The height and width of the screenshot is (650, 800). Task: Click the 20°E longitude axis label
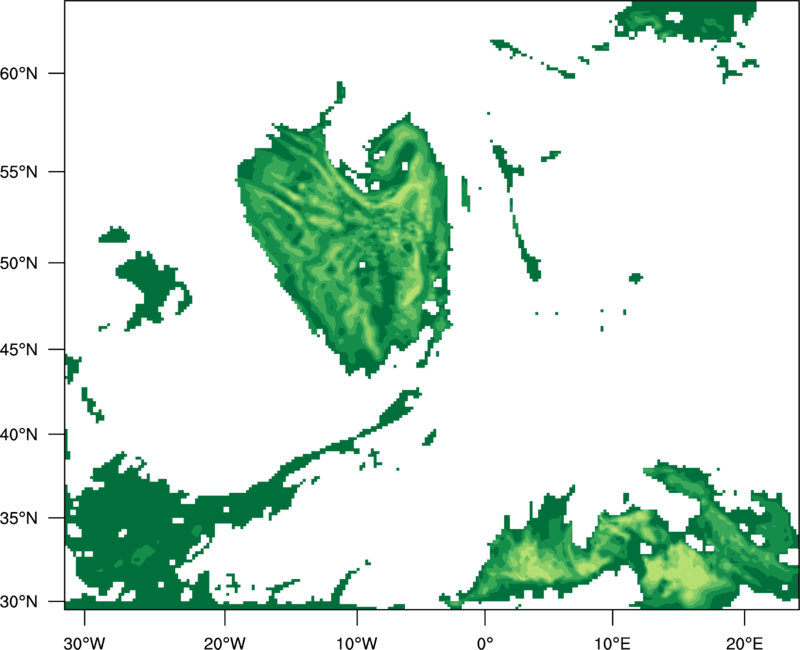744,643
